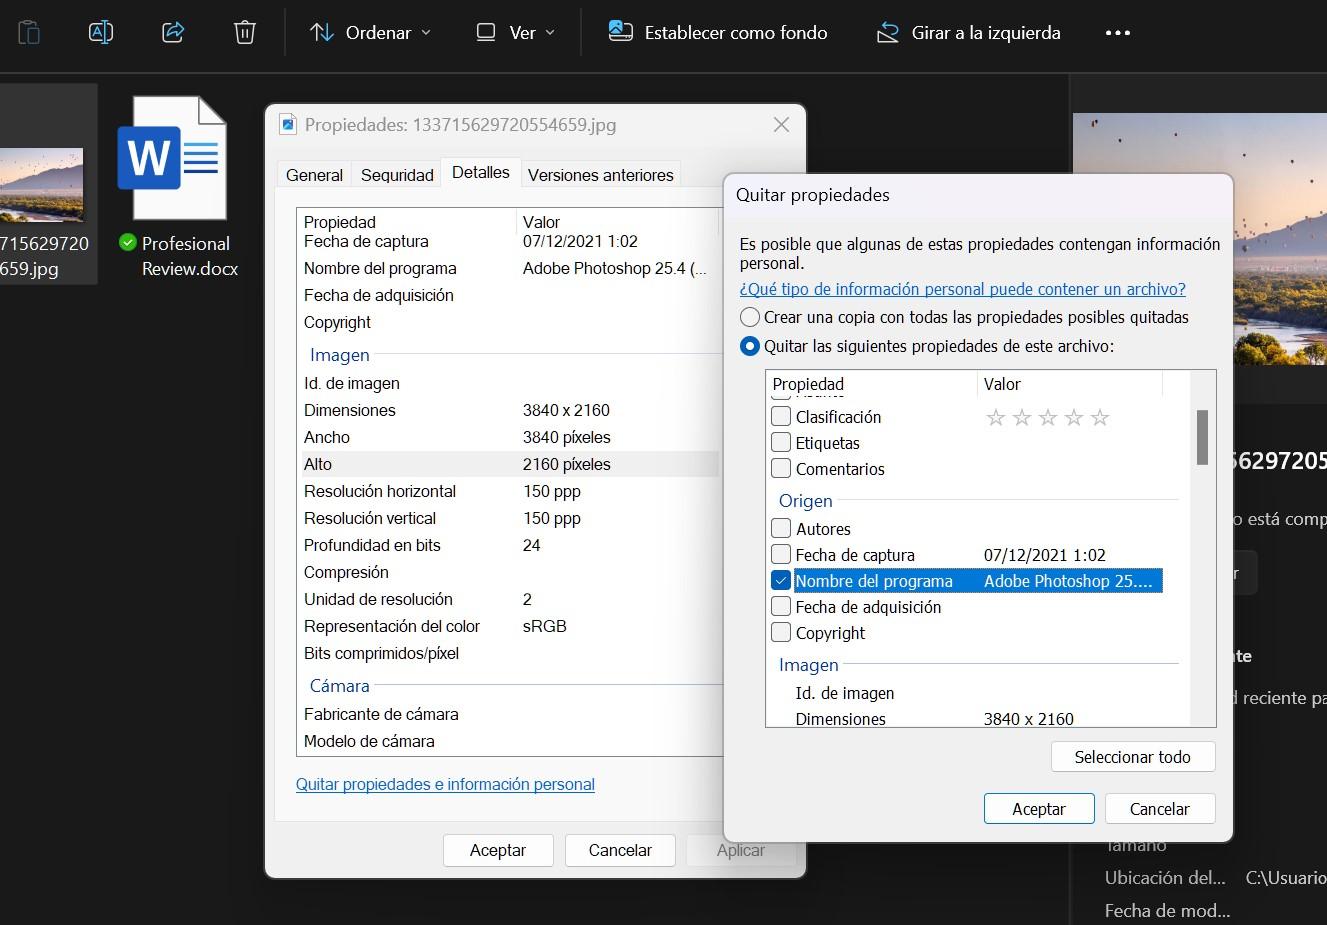Open the Versiones anteriores tab
This screenshot has width=1327, height=925.
[600, 175]
